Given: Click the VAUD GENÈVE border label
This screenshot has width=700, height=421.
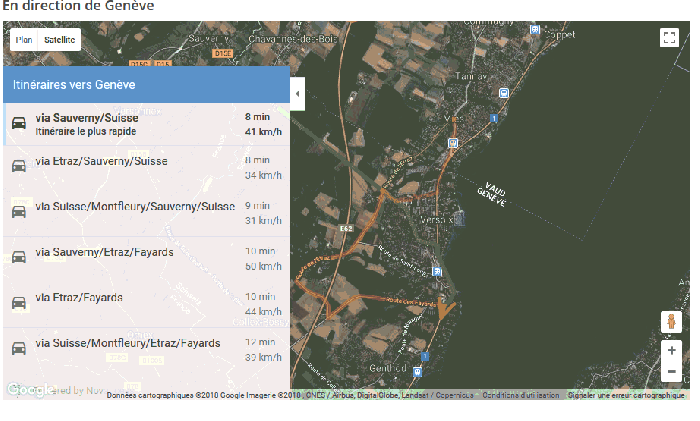Looking at the screenshot, I should click(x=493, y=194).
